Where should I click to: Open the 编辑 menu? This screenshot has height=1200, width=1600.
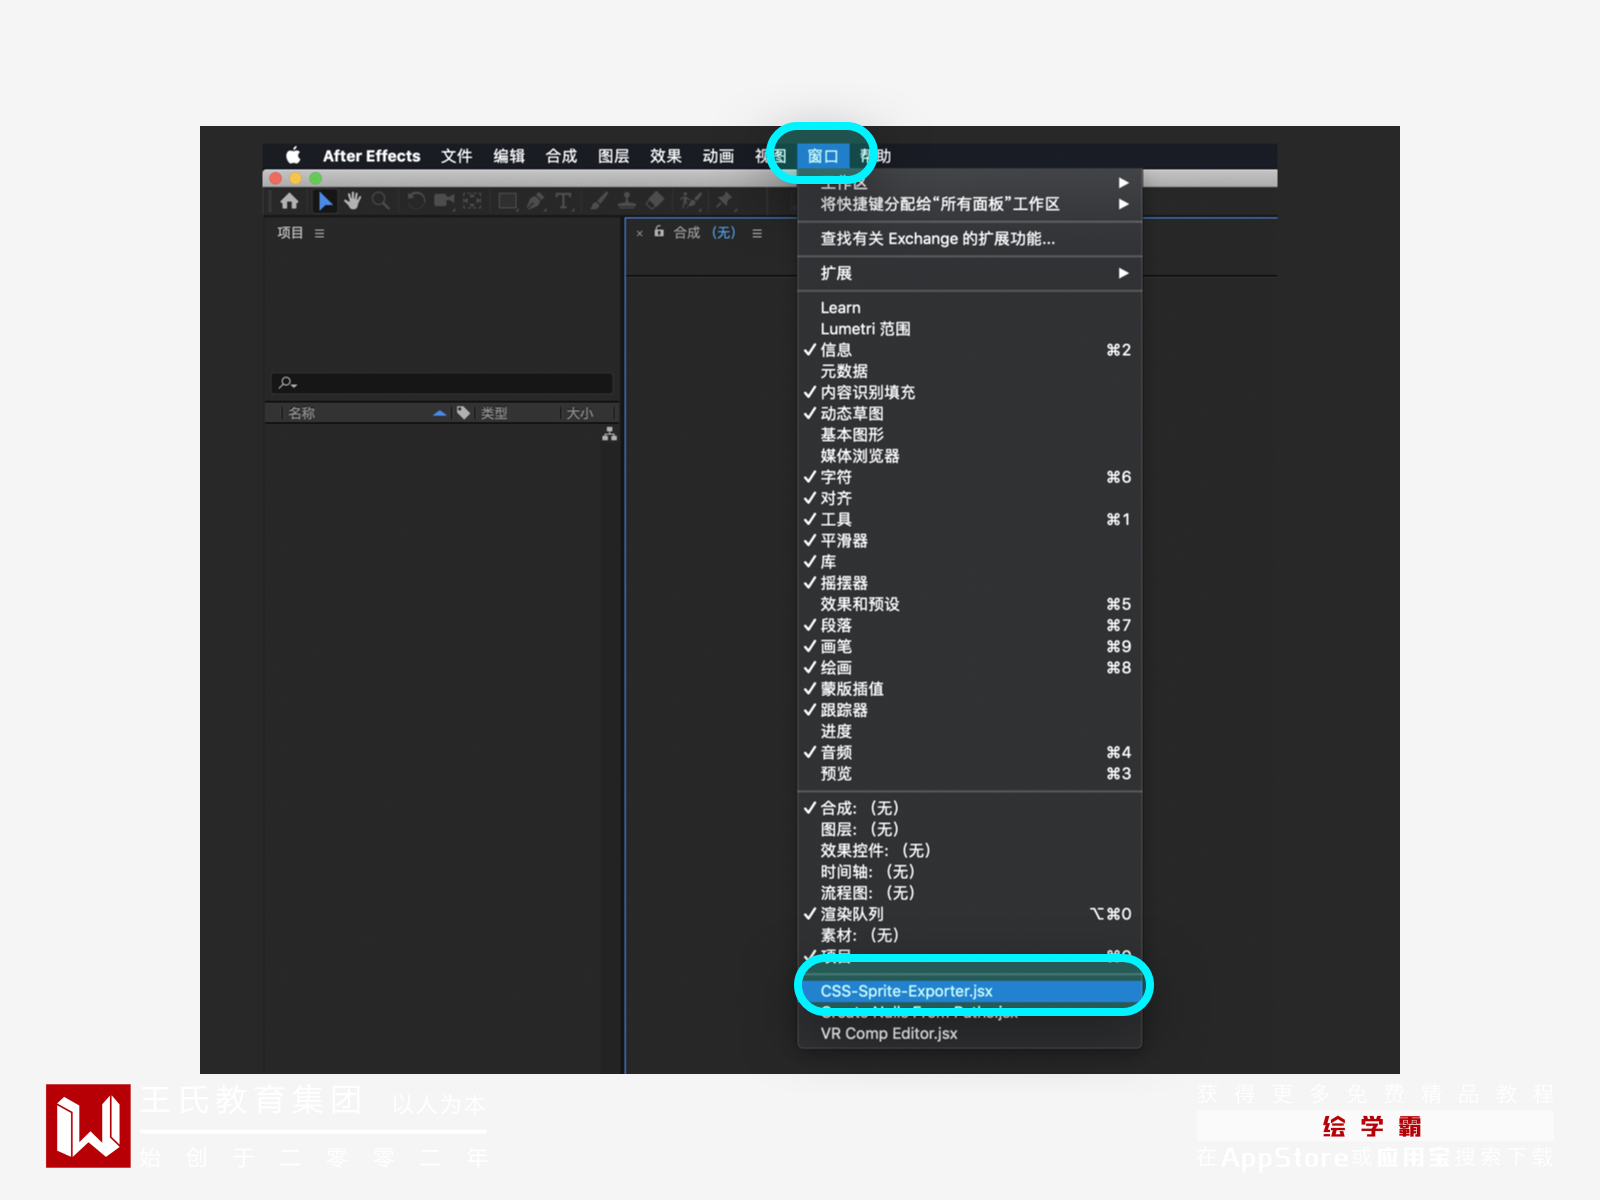pos(509,156)
